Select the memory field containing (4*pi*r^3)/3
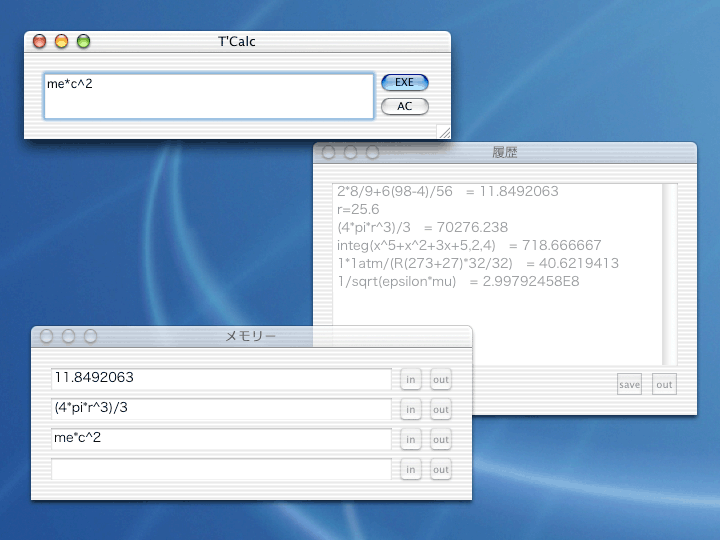The width and height of the screenshot is (720, 540). coord(221,409)
